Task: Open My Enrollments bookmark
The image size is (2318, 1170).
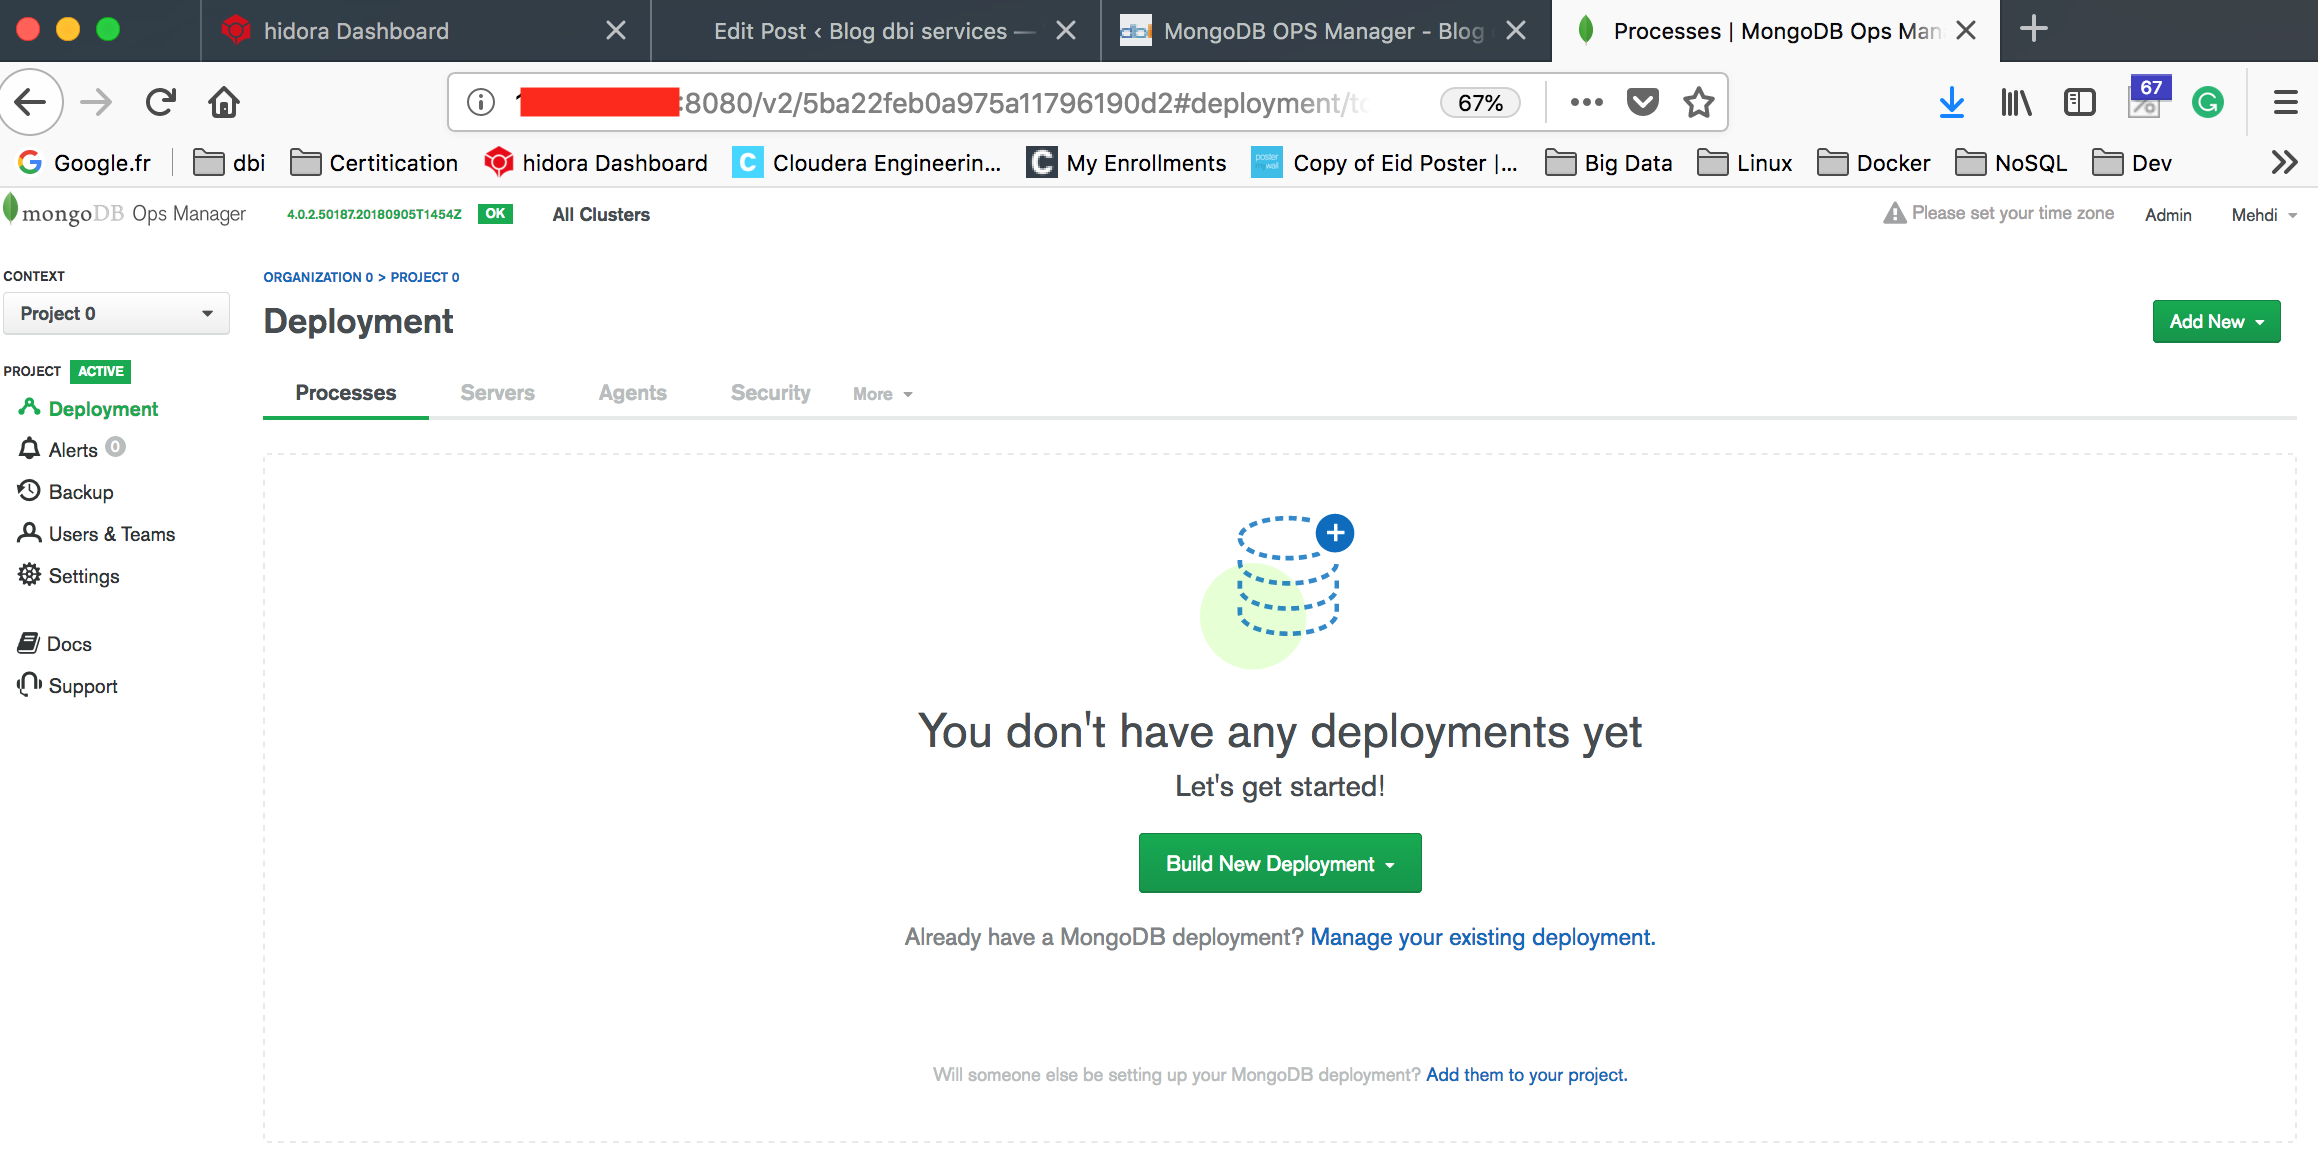Action: [x=1127, y=163]
